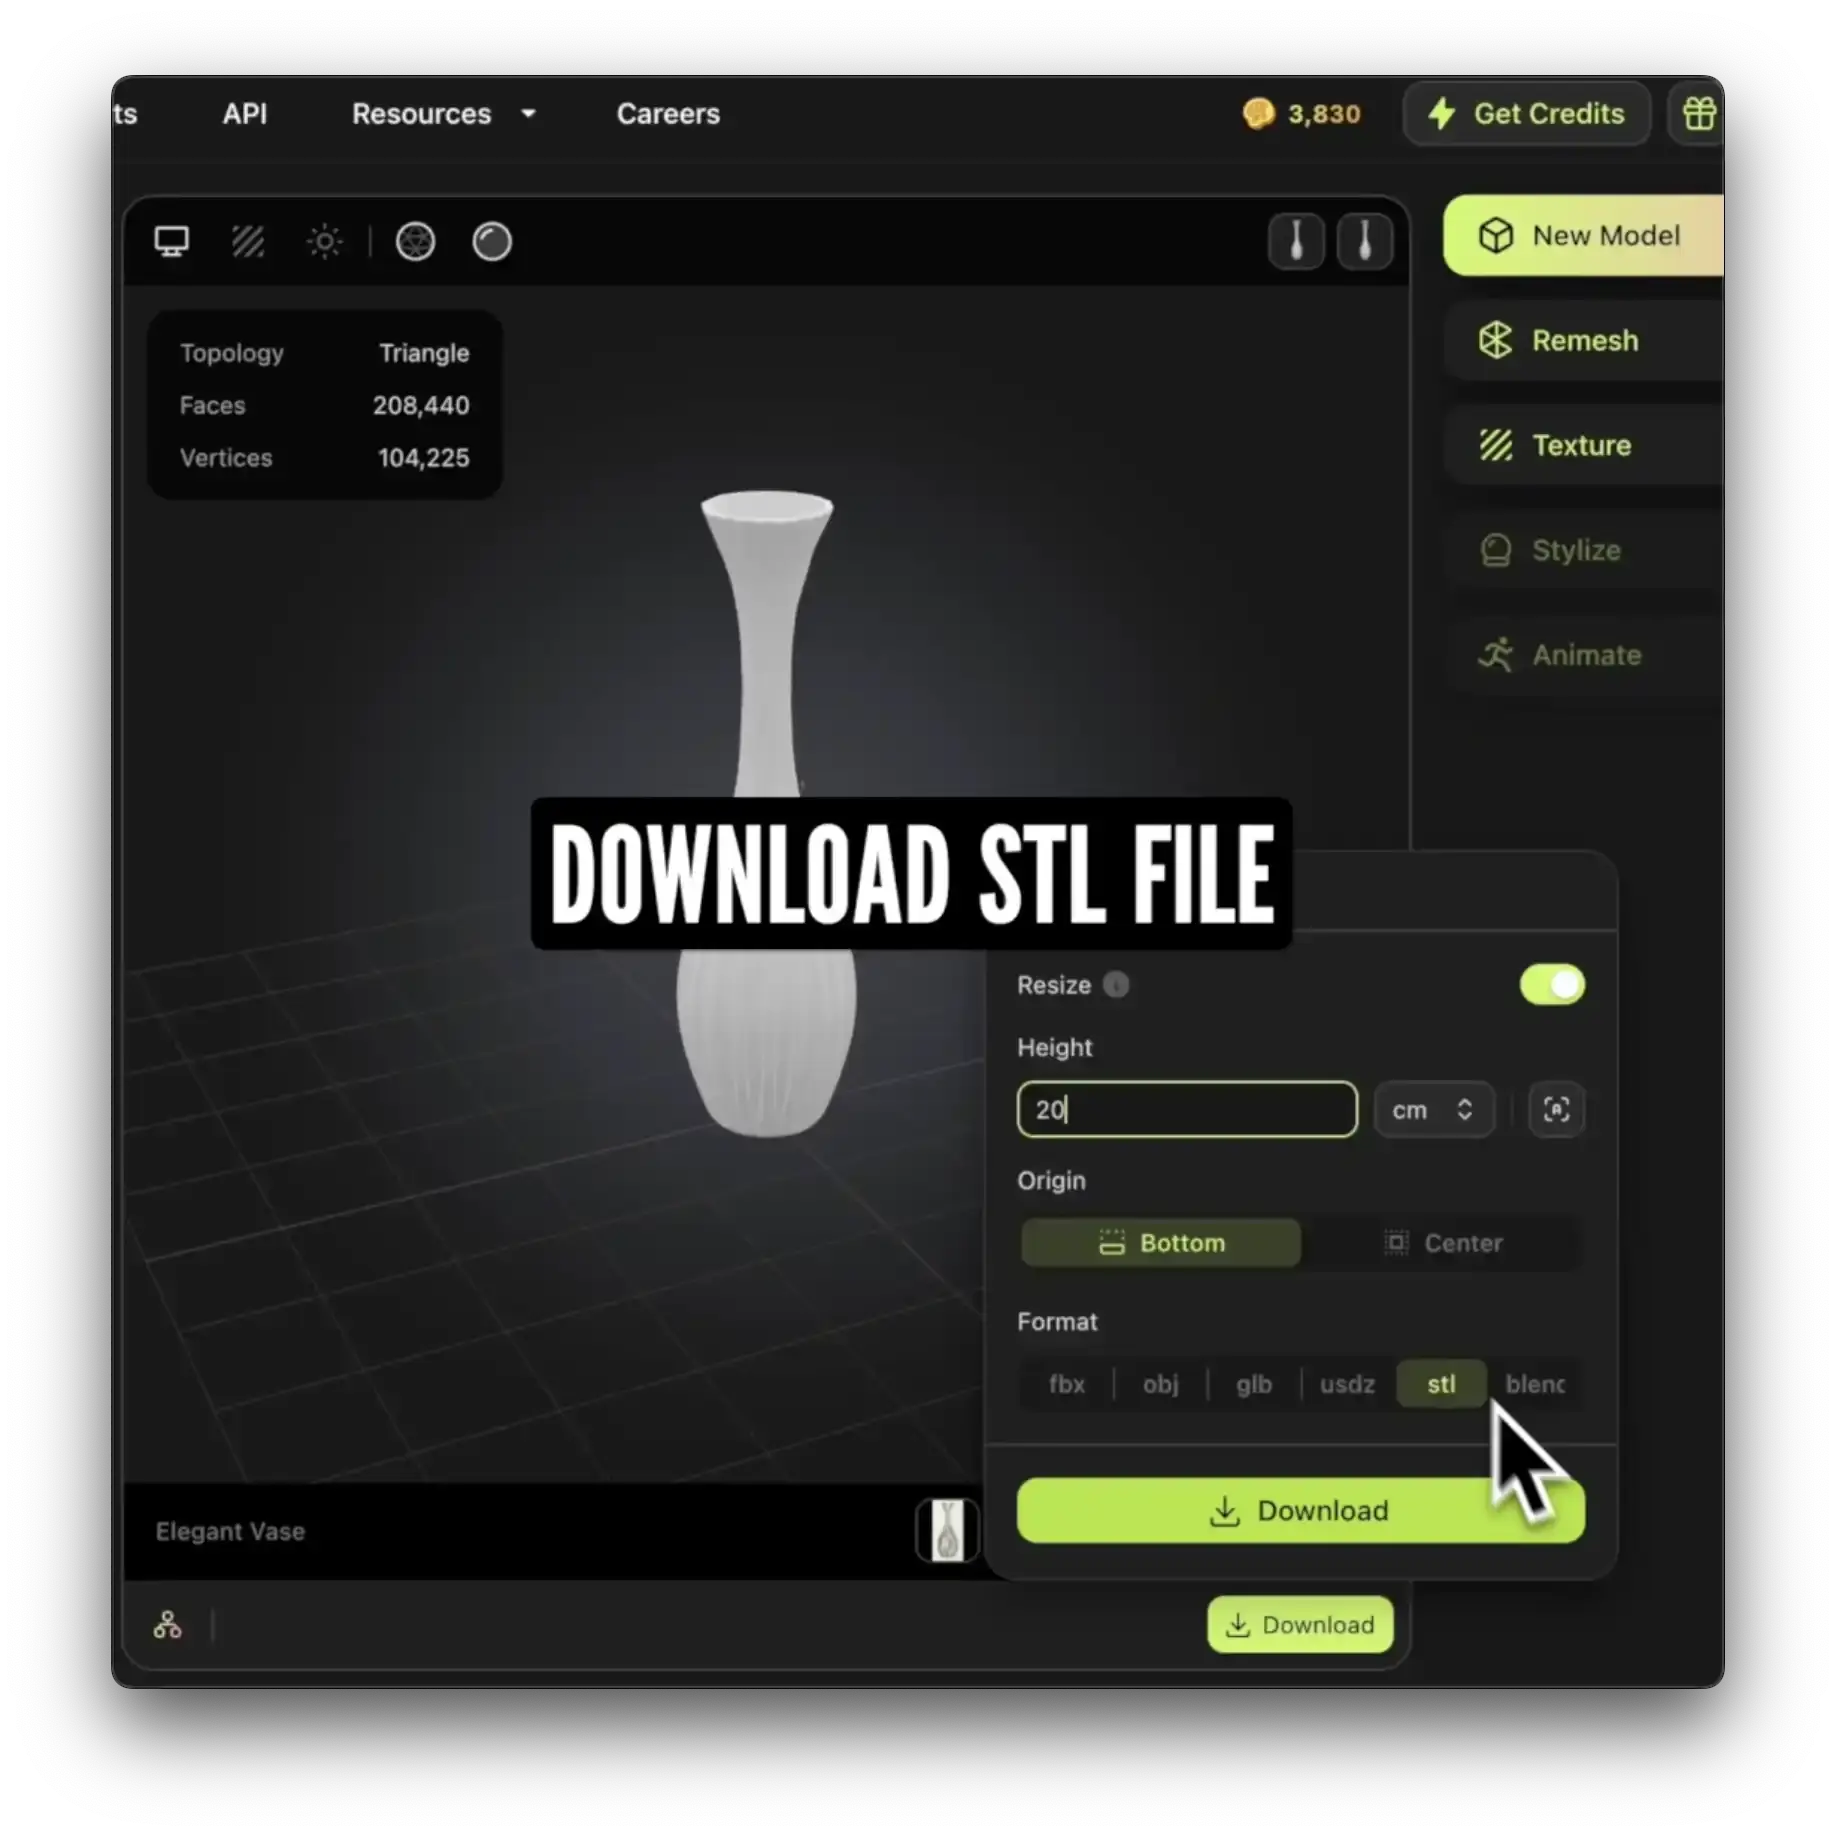
Task: Select the striped texture view icon
Action: pyautogui.click(x=248, y=241)
